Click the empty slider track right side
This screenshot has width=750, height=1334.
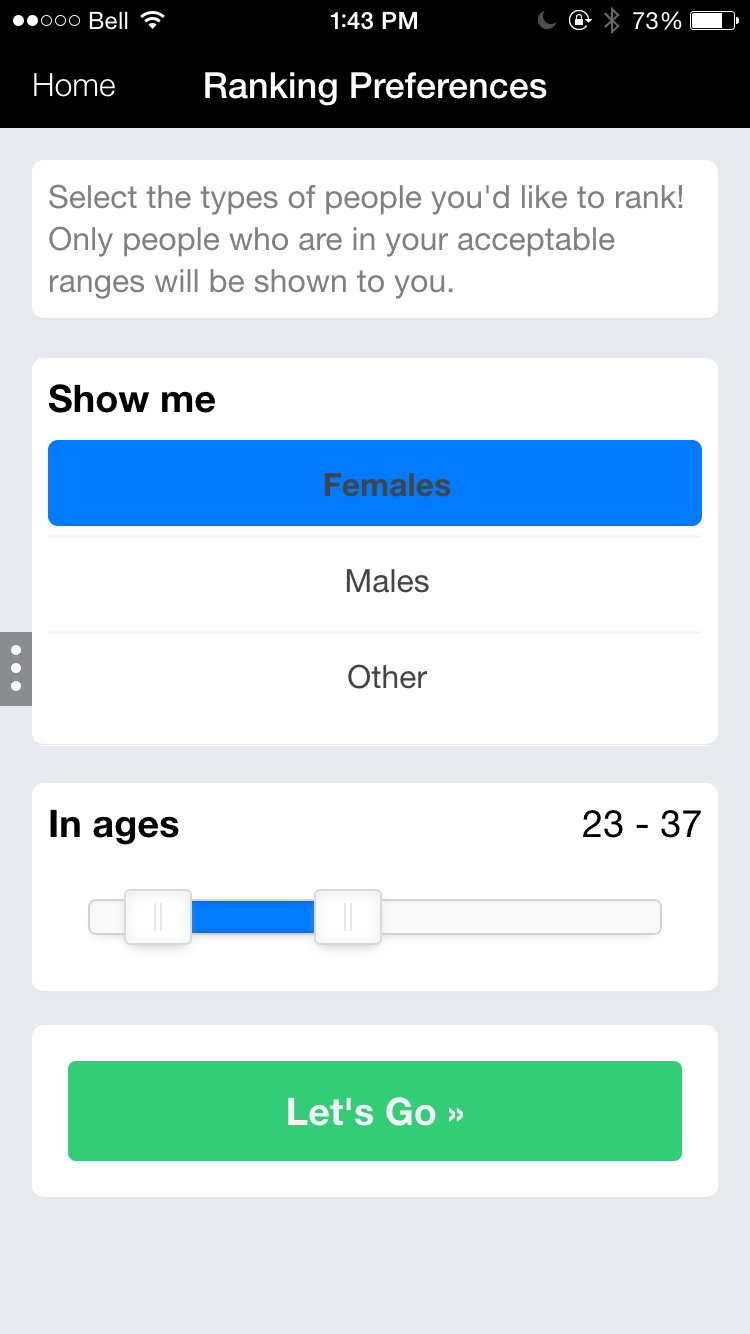pyautogui.click(x=520, y=917)
